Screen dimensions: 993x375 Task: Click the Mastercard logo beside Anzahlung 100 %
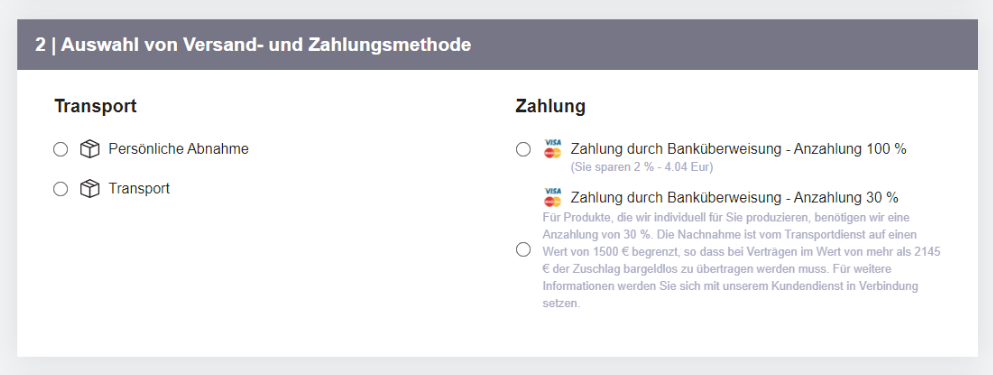coord(553,153)
